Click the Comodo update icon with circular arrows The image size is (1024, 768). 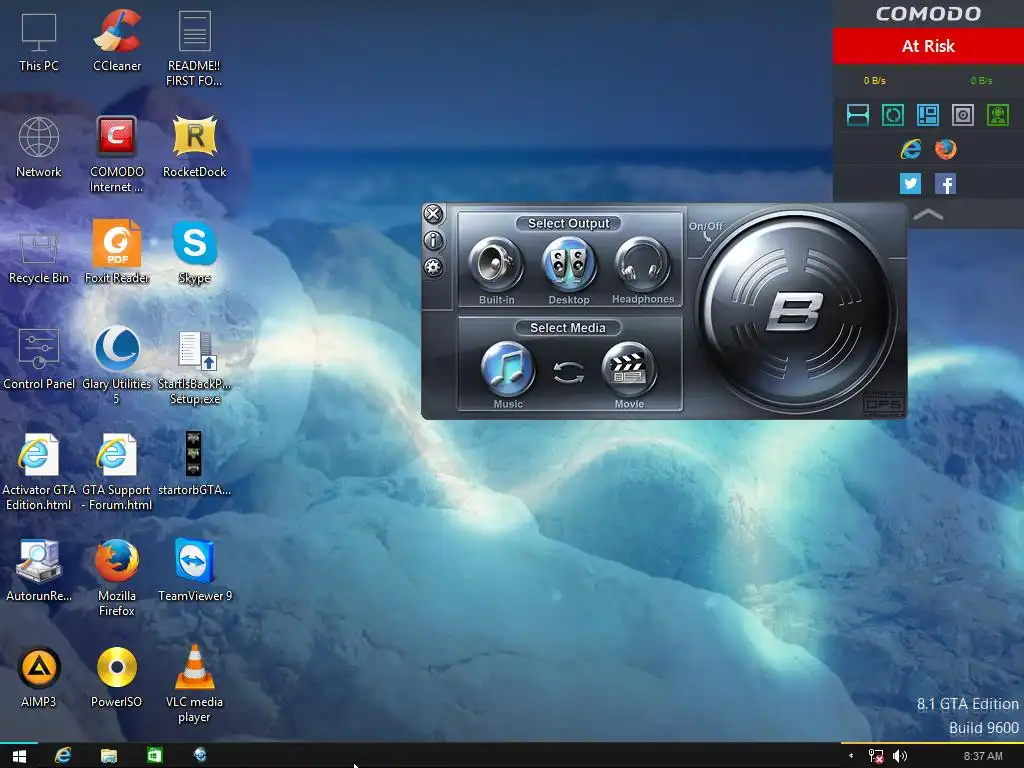[893, 115]
